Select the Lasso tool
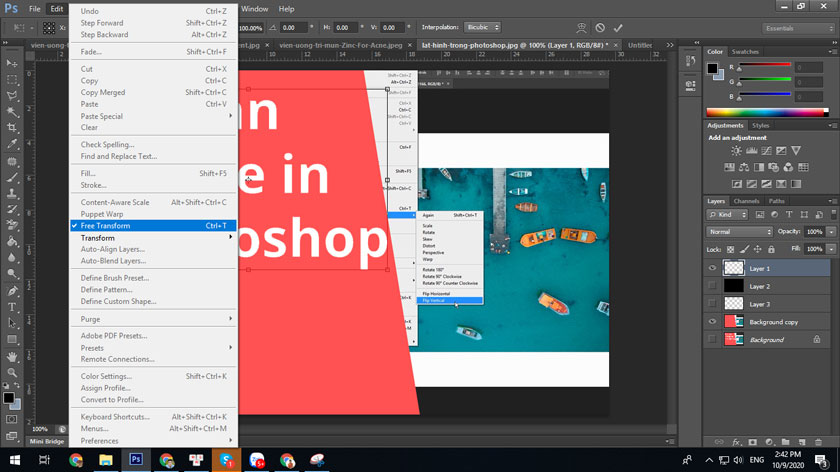Image resolution: width=840 pixels, height=472 pixels. tap(12, 95)
